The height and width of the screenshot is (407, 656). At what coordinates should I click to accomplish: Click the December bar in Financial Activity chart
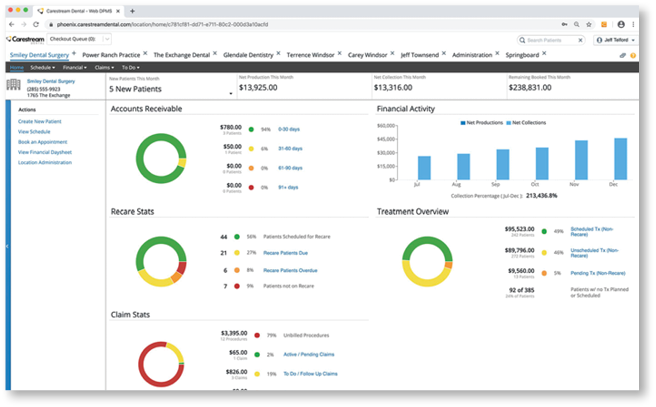(x=620, y=159)
